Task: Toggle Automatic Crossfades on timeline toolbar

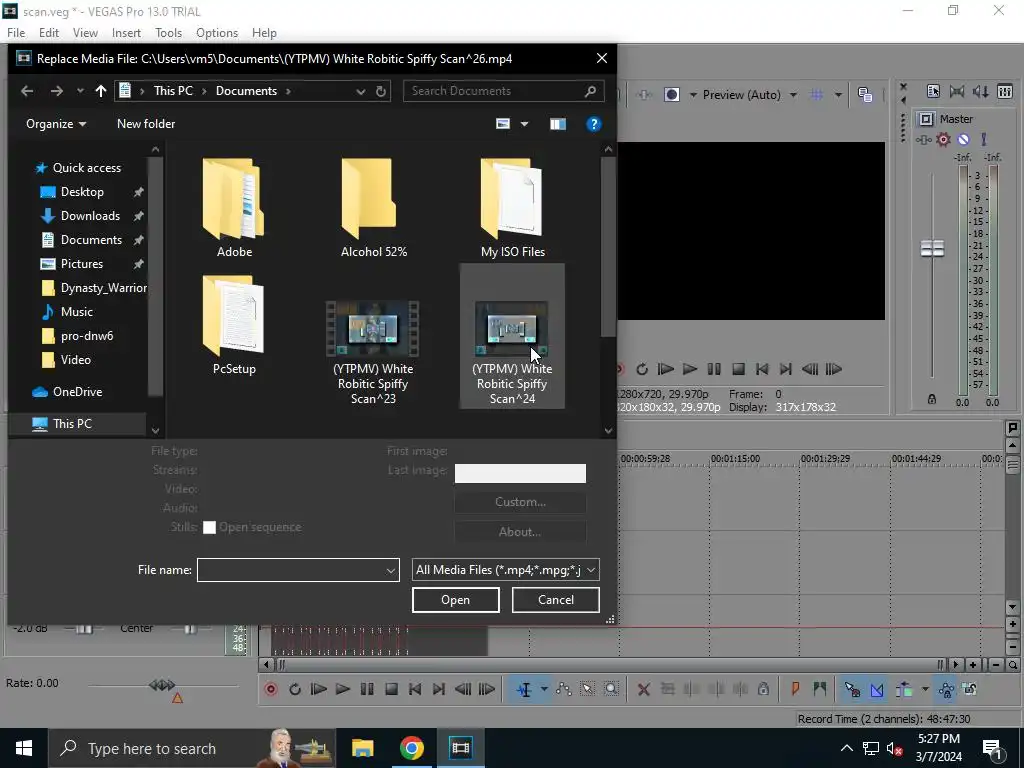Action: click(x=877, y=688)
